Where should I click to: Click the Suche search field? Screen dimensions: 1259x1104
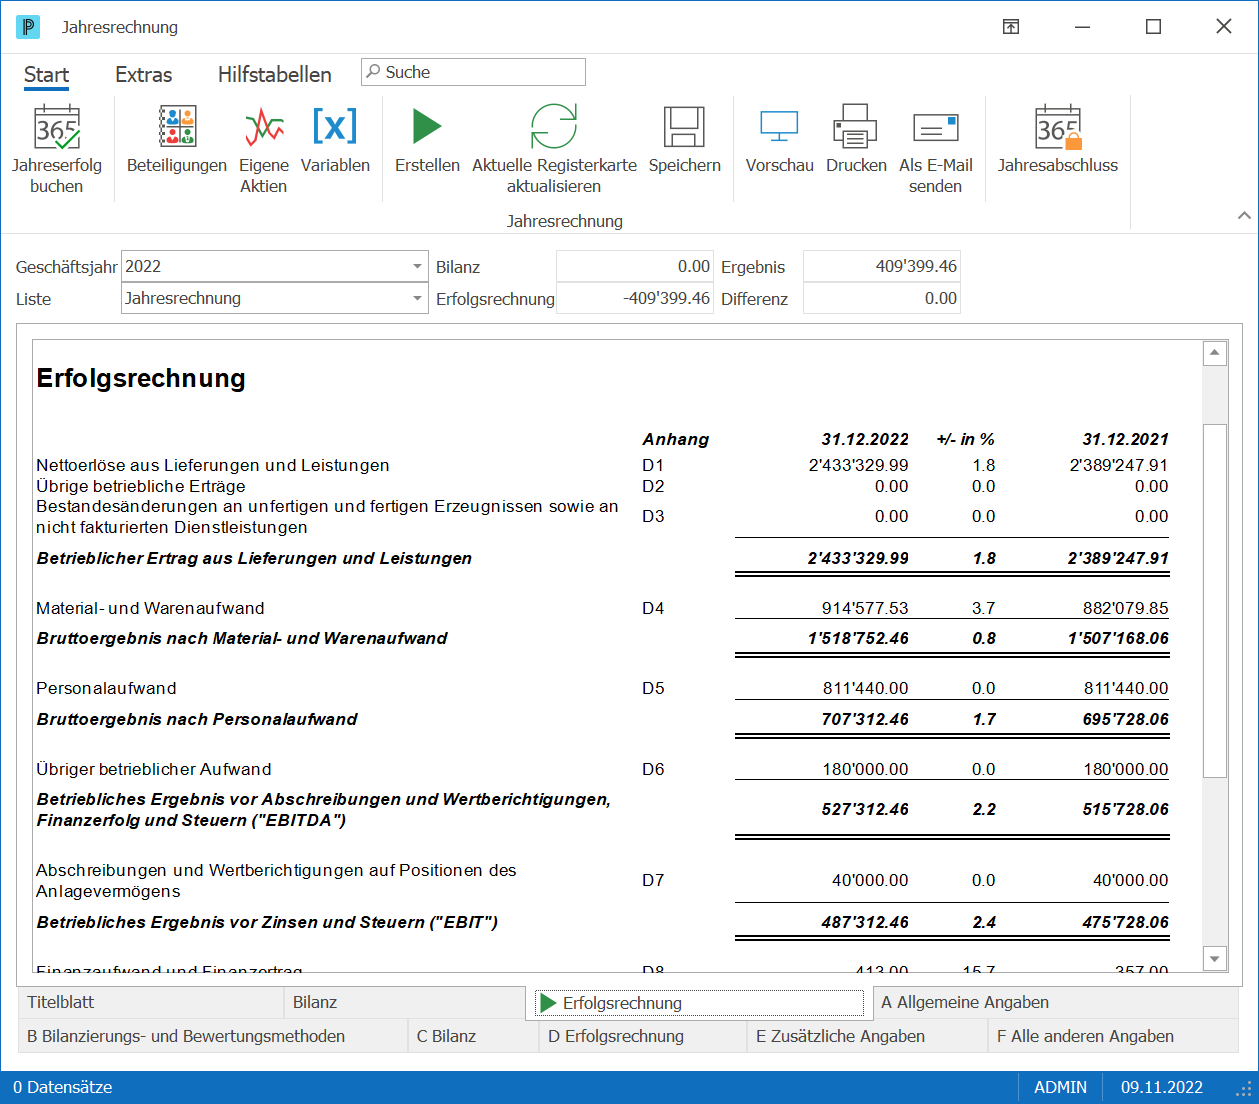pyautogui.click(x=473, y=72)
